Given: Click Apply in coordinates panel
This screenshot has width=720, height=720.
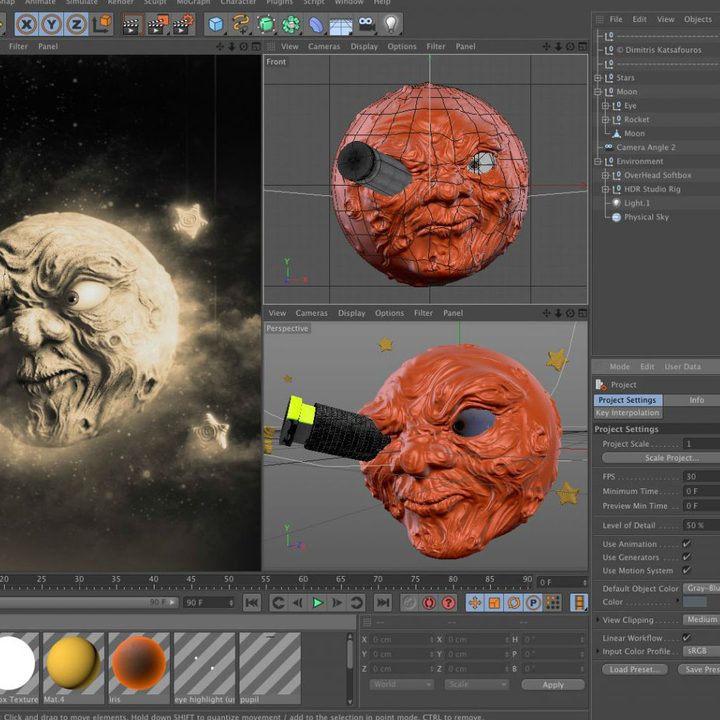Looking at the screenshot, I should coord(553,685).
